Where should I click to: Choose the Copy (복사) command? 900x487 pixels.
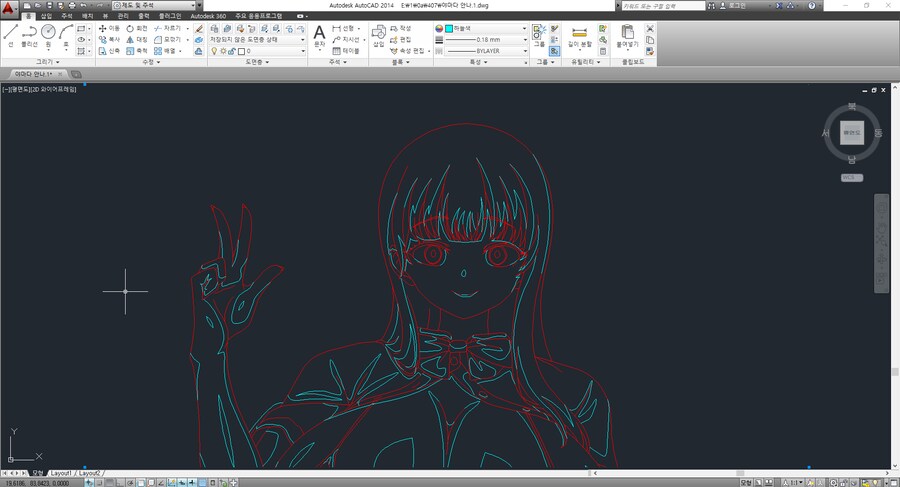109,40
